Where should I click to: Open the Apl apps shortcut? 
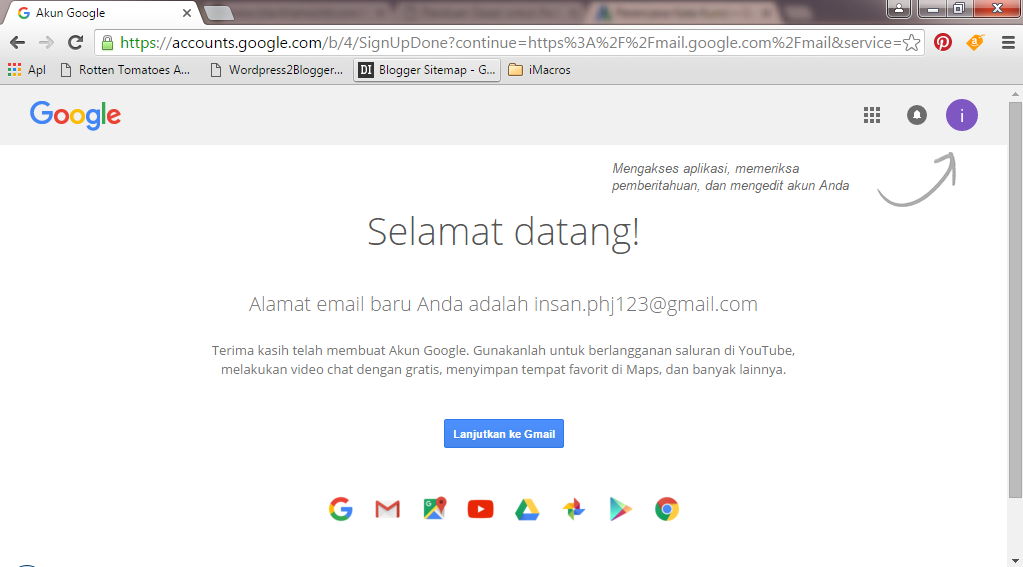27,70
